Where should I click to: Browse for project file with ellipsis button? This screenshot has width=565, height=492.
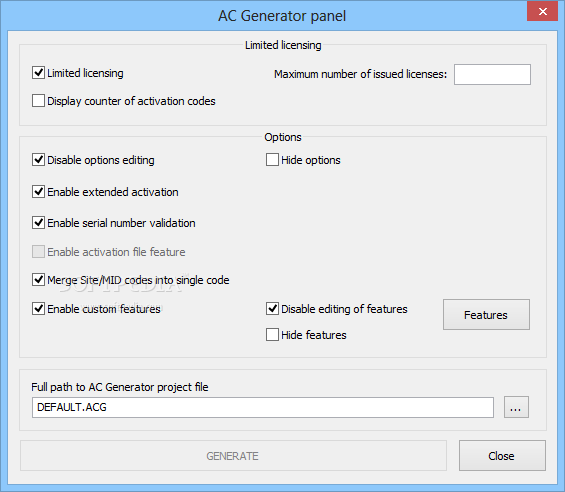(x=516, y=407)
